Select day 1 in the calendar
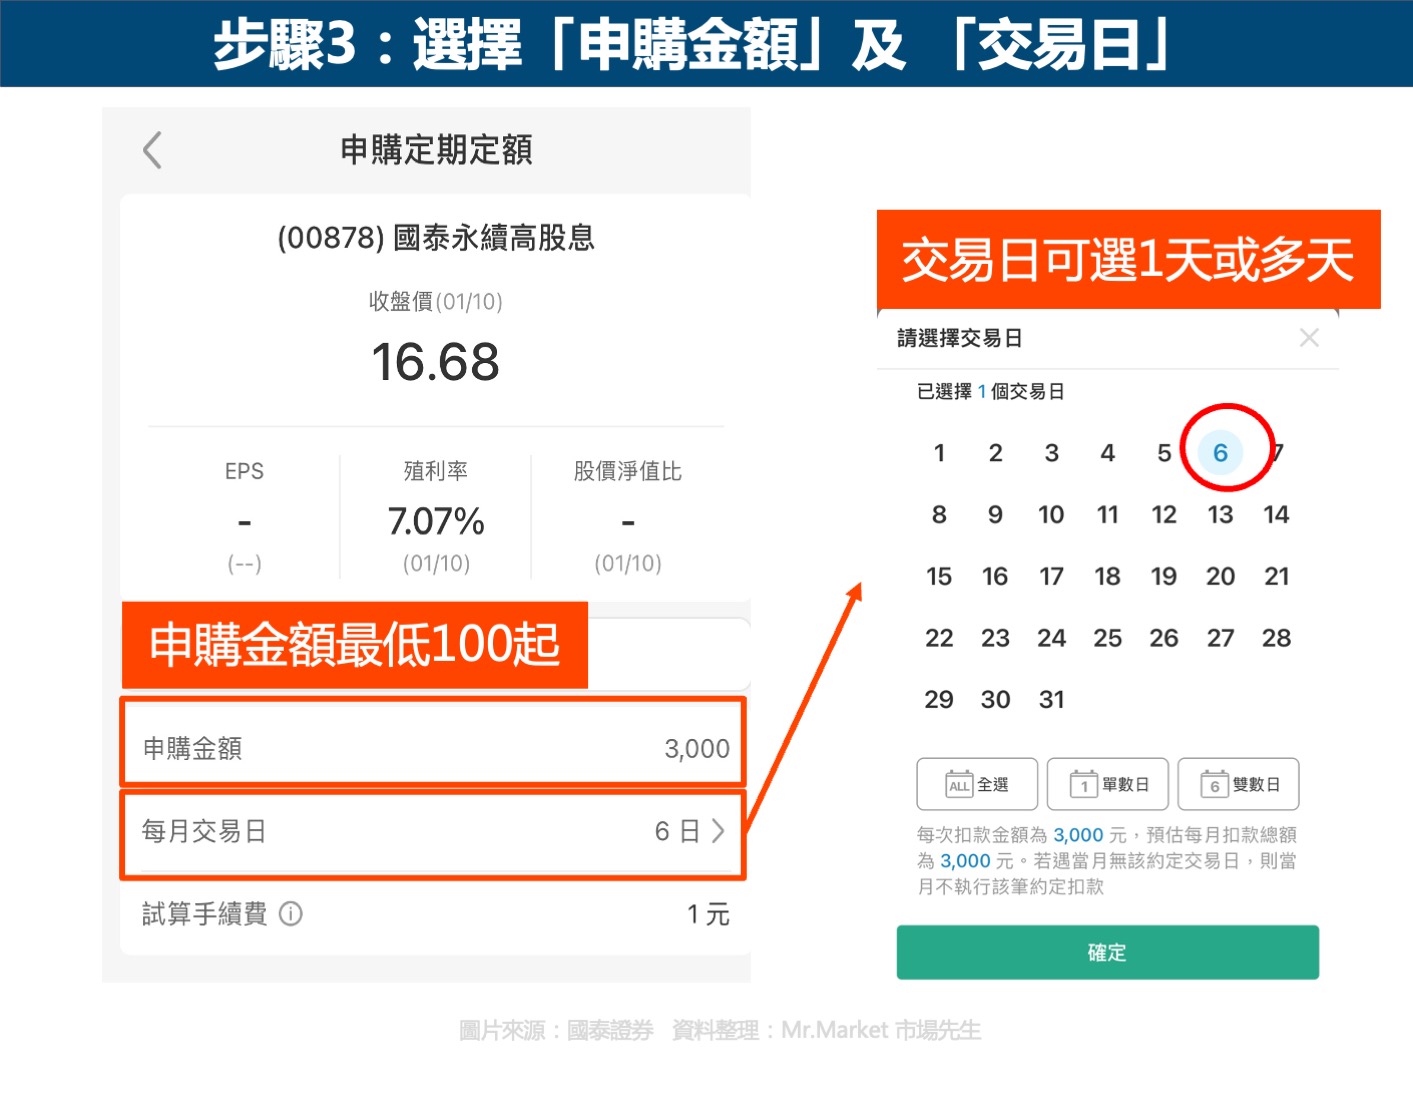The height and width of the screenshot is (1113, 1413). (x=939, y=453)
